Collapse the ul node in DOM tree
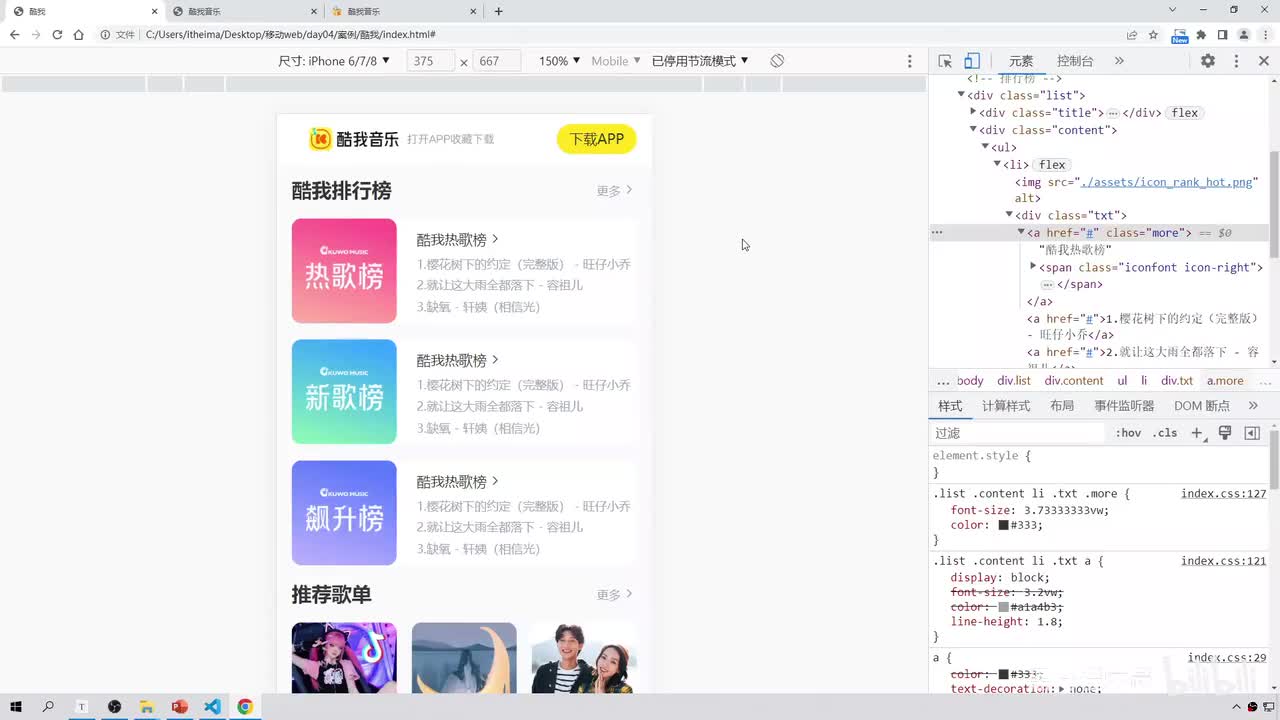1280x720 pixels. (985, 147)
